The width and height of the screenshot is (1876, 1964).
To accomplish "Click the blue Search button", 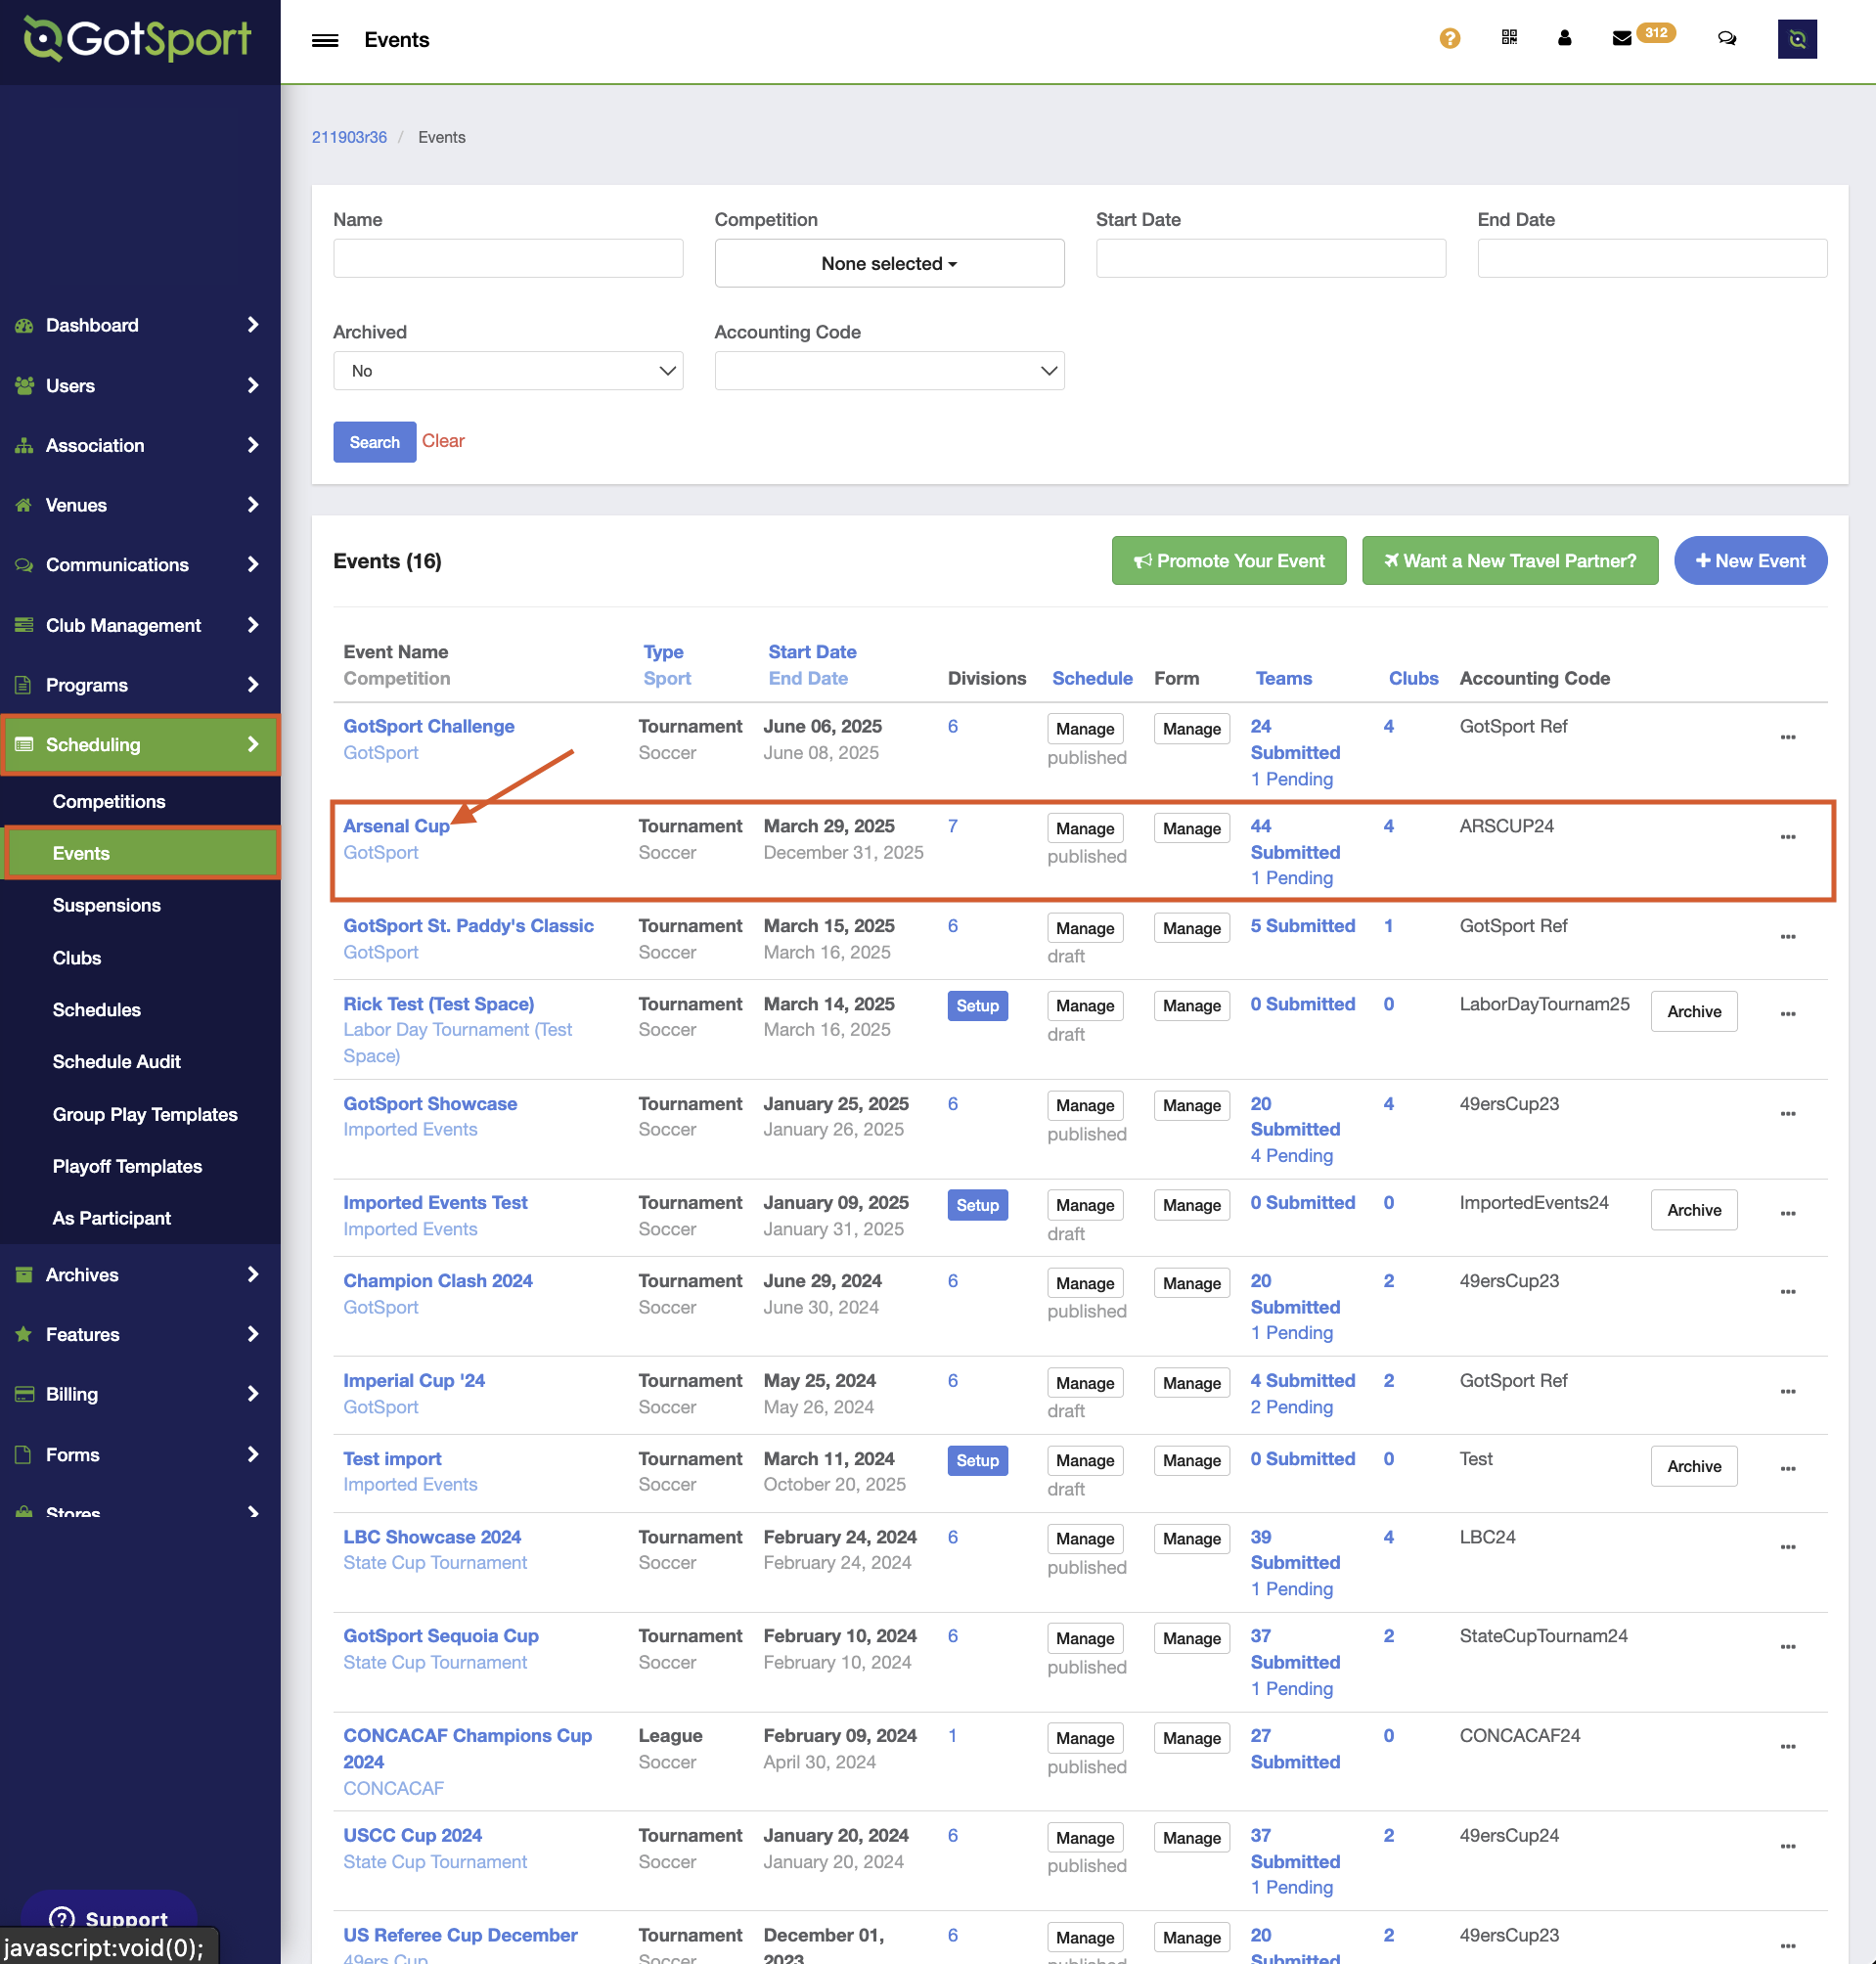I will point(375,442).
